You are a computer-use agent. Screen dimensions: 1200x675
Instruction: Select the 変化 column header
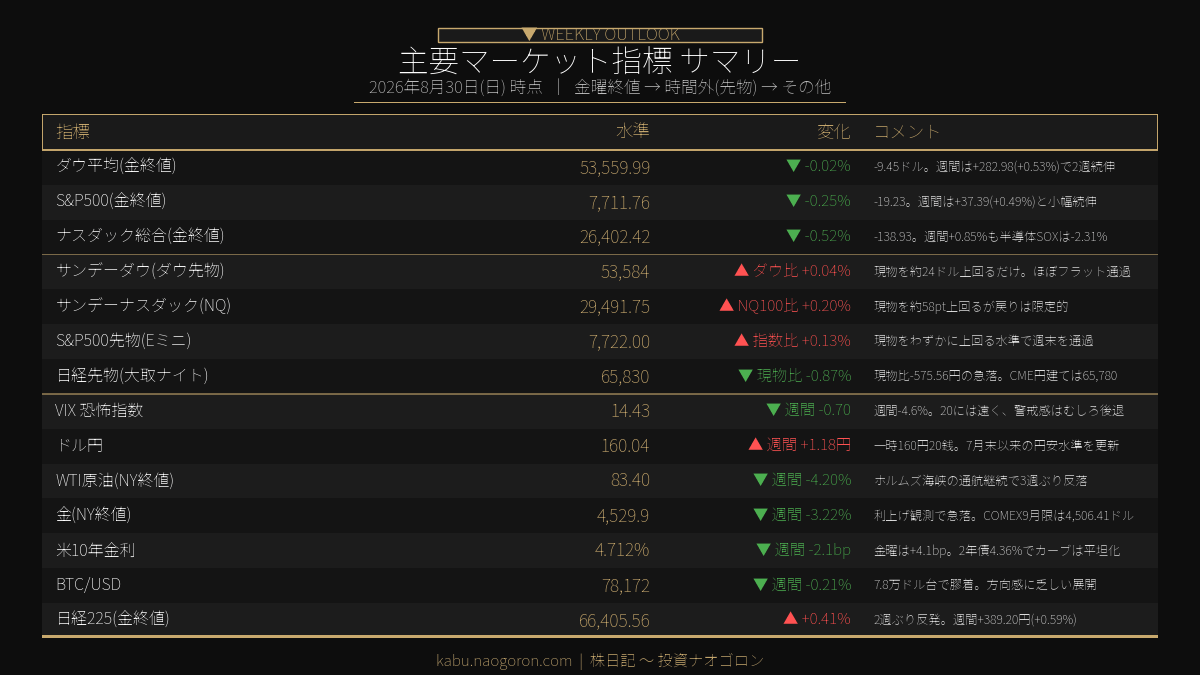click(834, 132)
